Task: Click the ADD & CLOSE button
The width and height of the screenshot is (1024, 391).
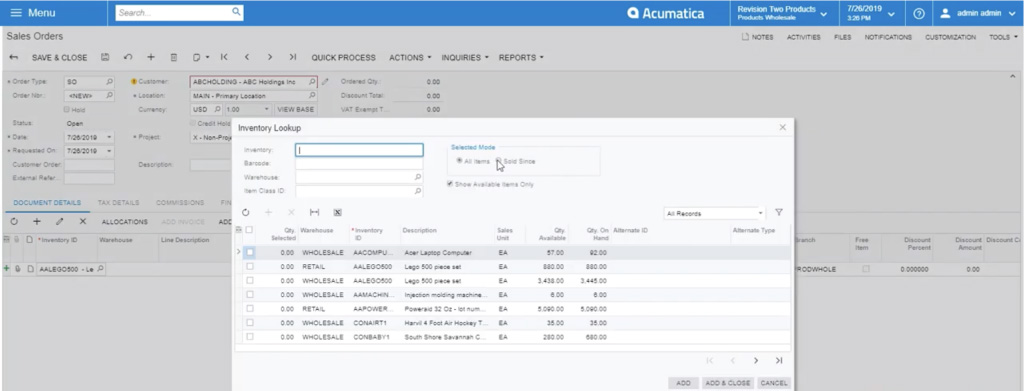Action: coord(728,383)
